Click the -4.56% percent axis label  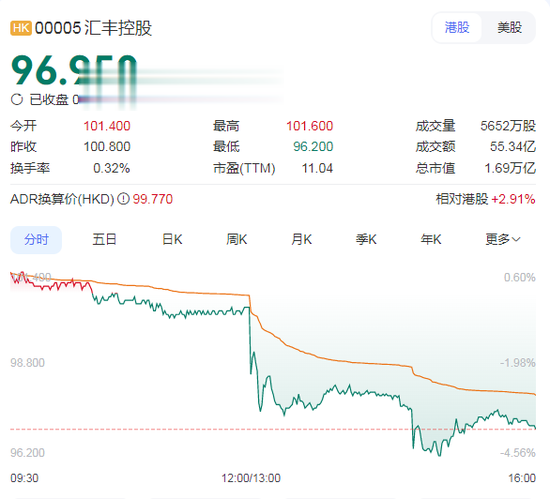pos(518,453)
